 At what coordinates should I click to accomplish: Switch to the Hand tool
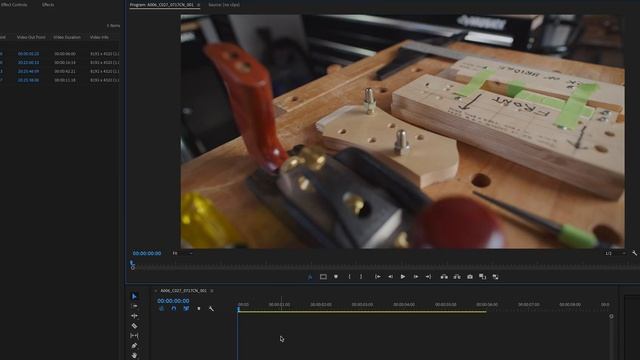click(134, 355)
